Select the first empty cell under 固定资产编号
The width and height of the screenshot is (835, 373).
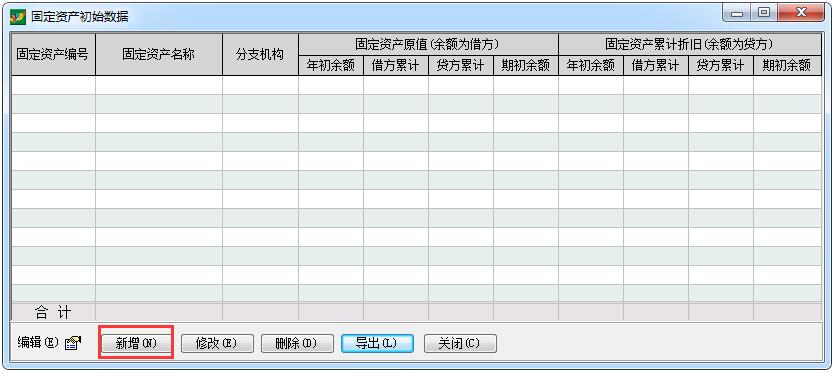point(53,85)
